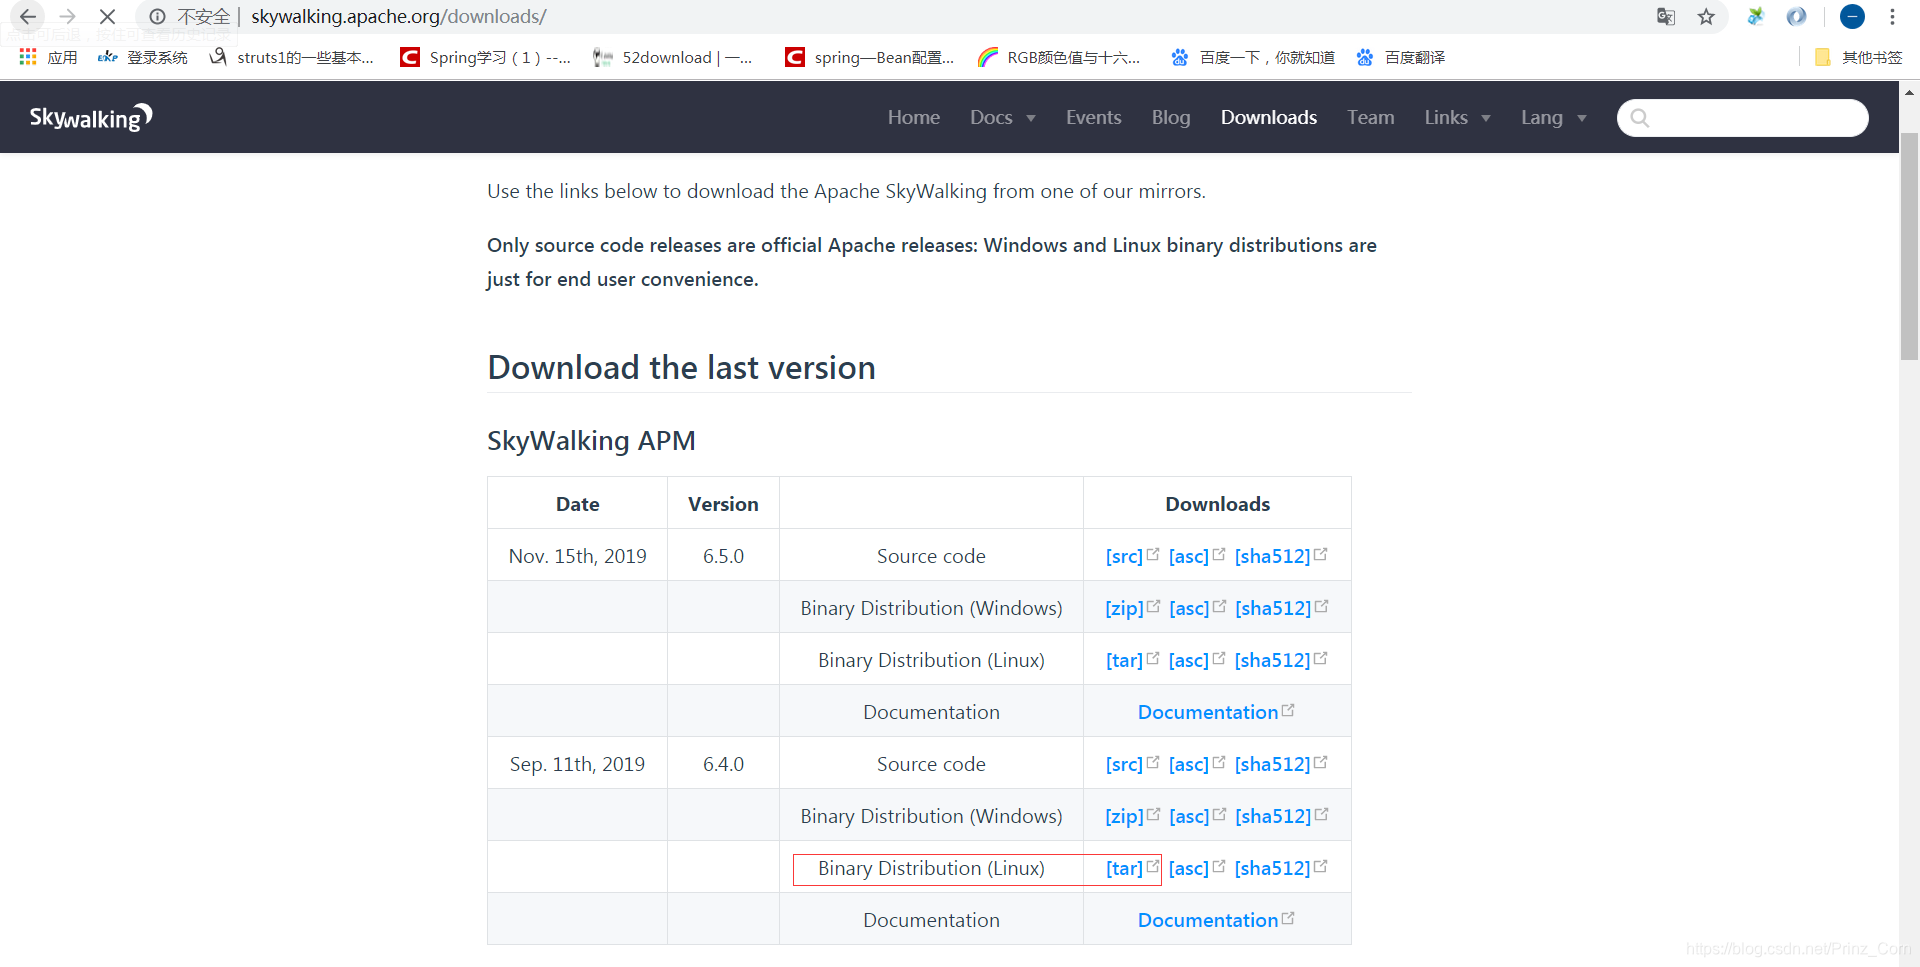Image resolution: width=1920 pixels, height=967 pixels.
Task: Open the RGB颜色值 bookmark
Action: click(x=1059, y=58)
